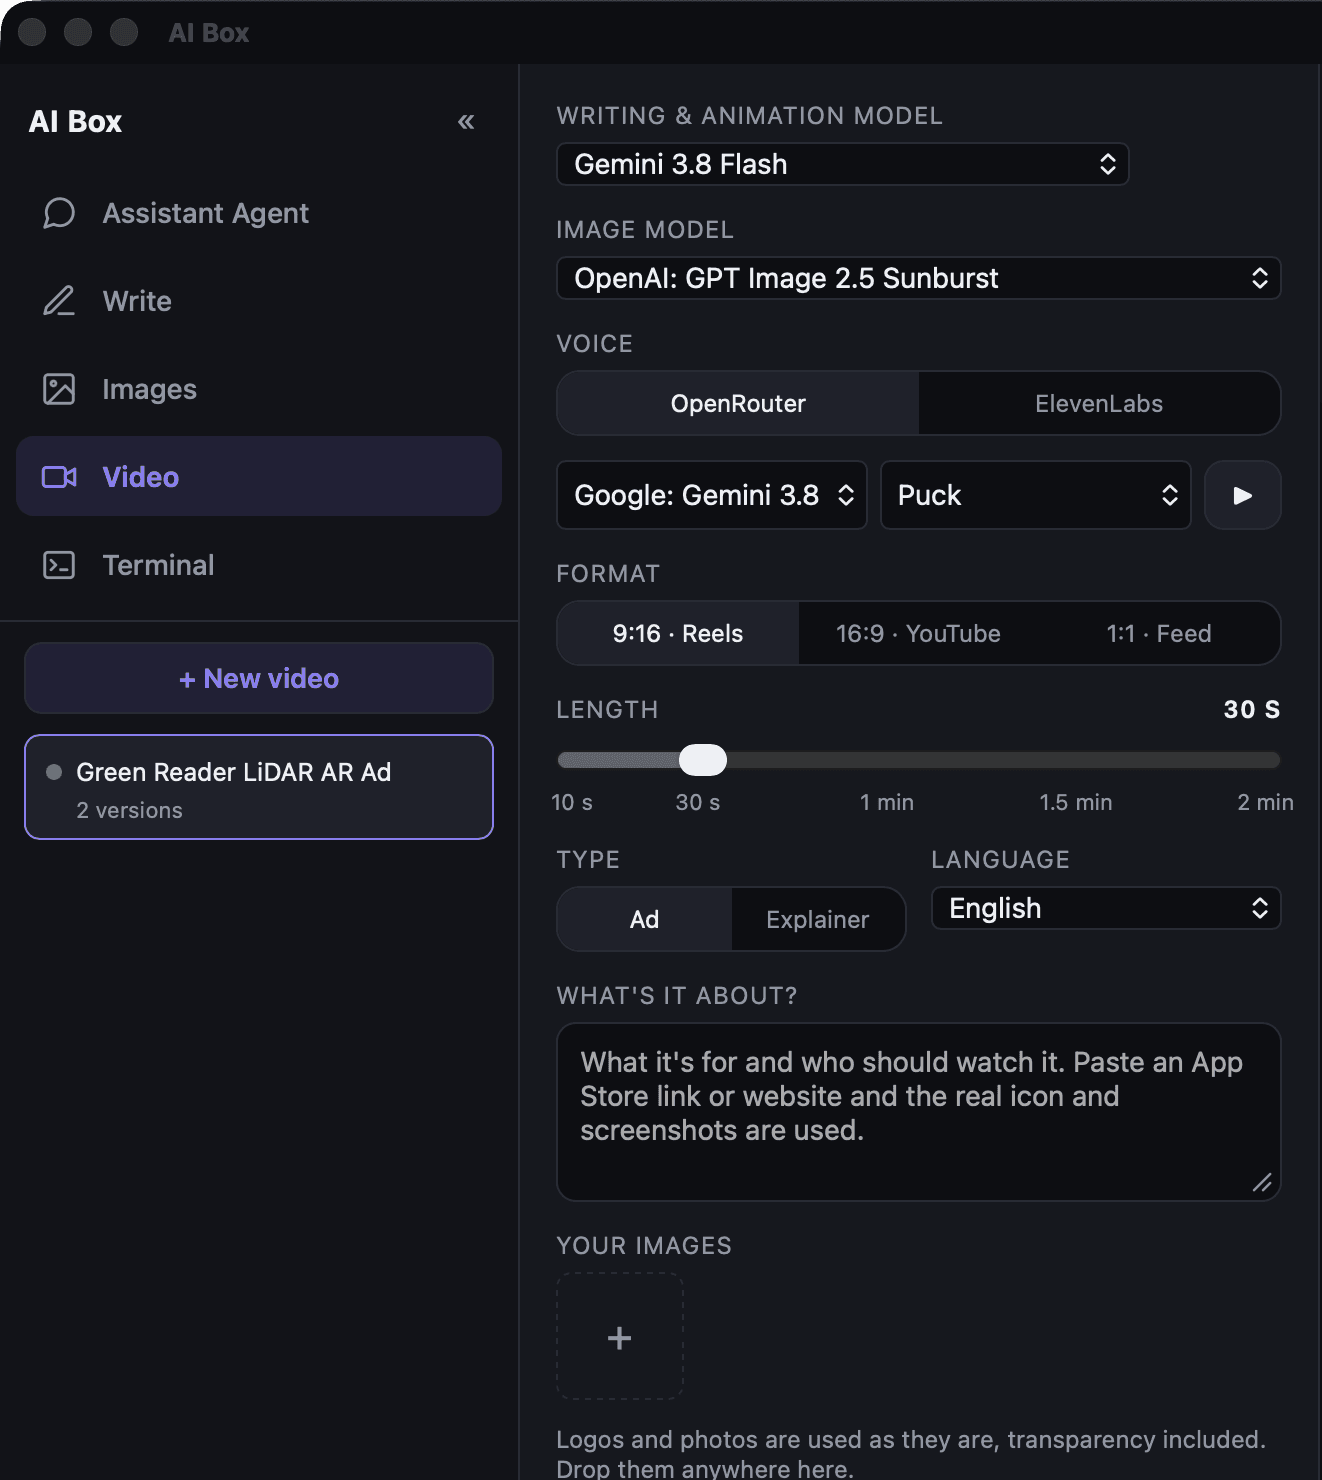
Task: Click the 1.5 min length label
Action: pyautogui.click(x=1076, y=802)
